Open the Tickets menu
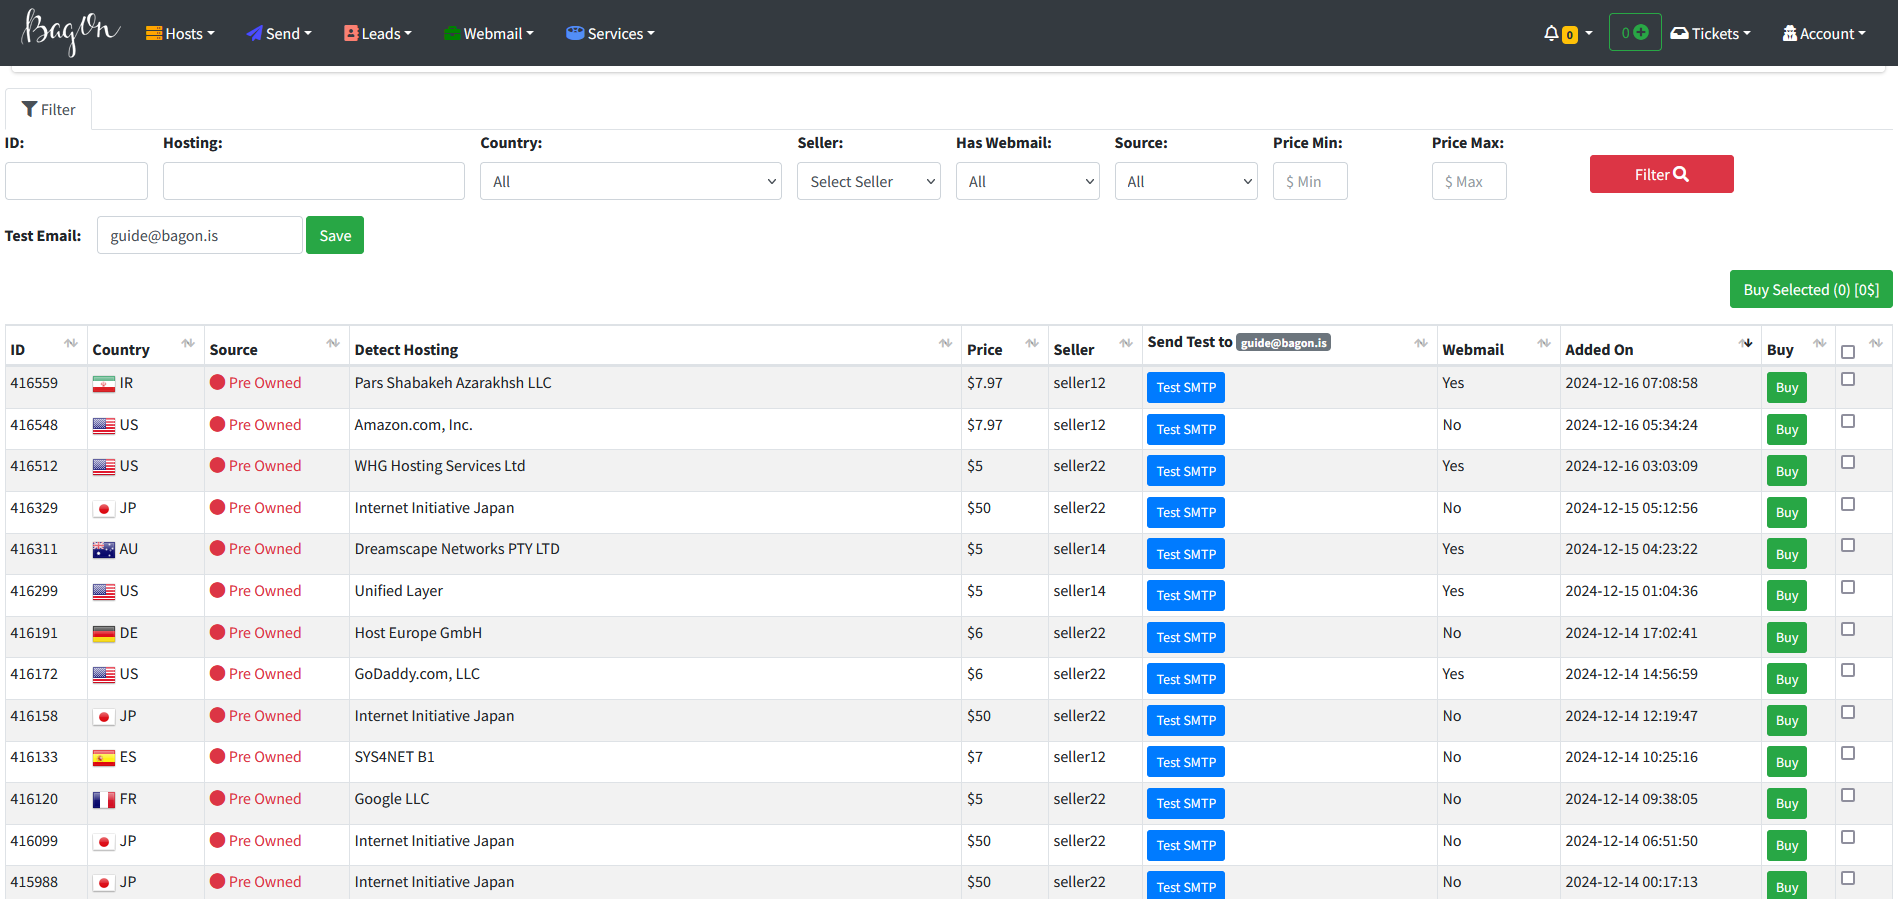This screenshot has width=1898, height=899. pos(1710,33)
